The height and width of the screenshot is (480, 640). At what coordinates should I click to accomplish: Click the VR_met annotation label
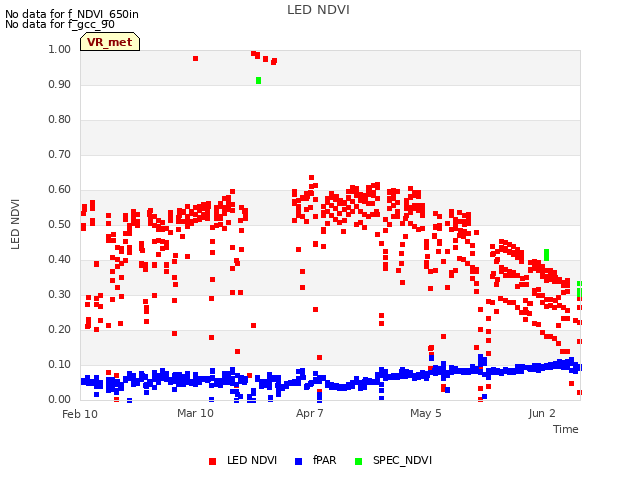click(110, 42)
